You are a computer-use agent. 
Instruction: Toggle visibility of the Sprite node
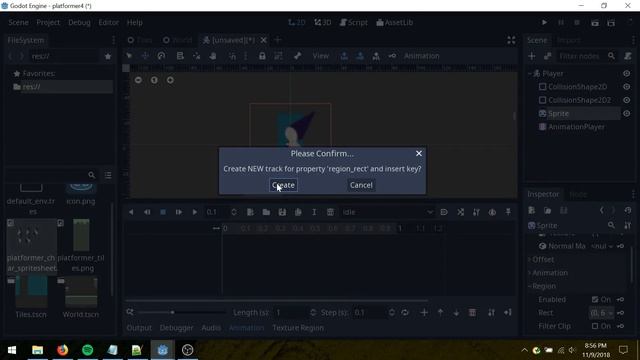[627, 113]
